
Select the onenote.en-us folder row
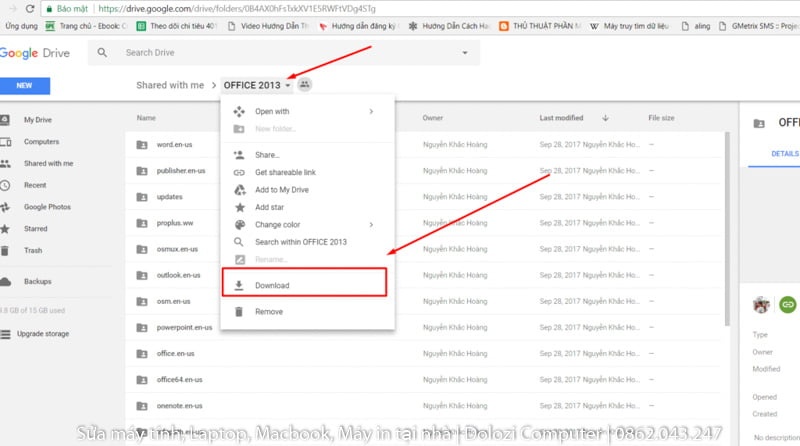[423, 406]
